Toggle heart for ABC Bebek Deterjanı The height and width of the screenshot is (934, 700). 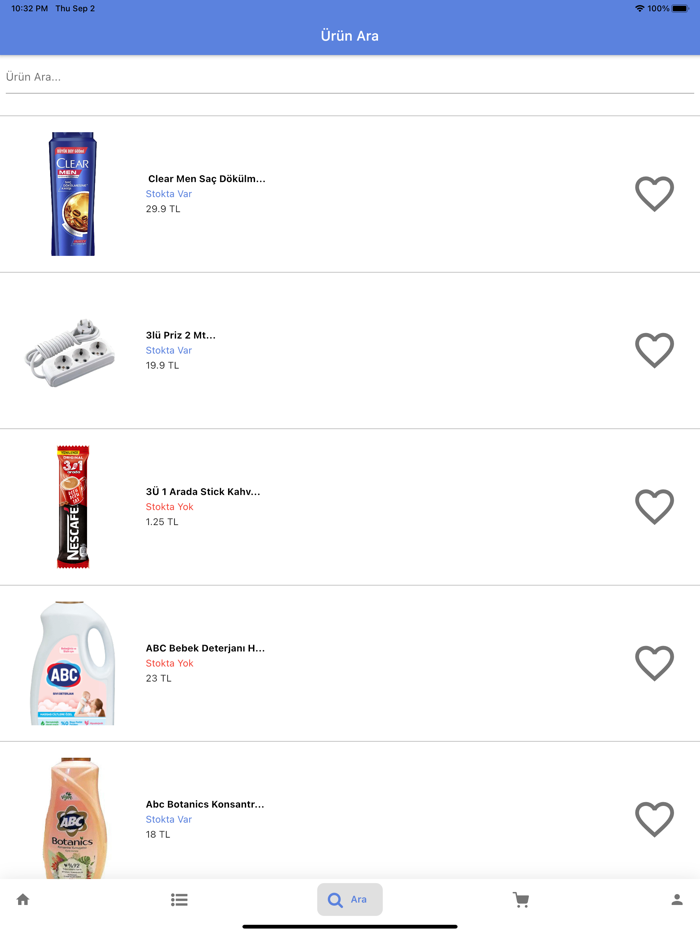[x=655, y=663]
